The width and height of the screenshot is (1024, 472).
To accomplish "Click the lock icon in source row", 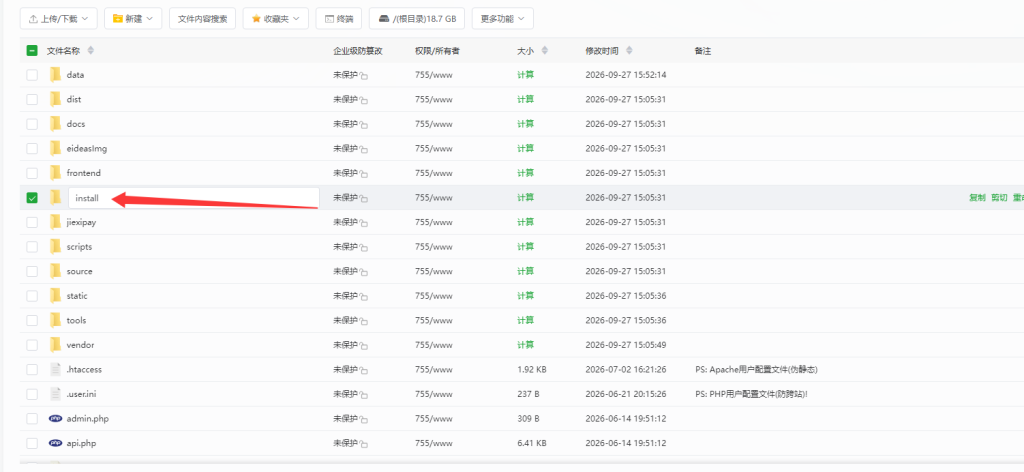I will coord(364,273).
